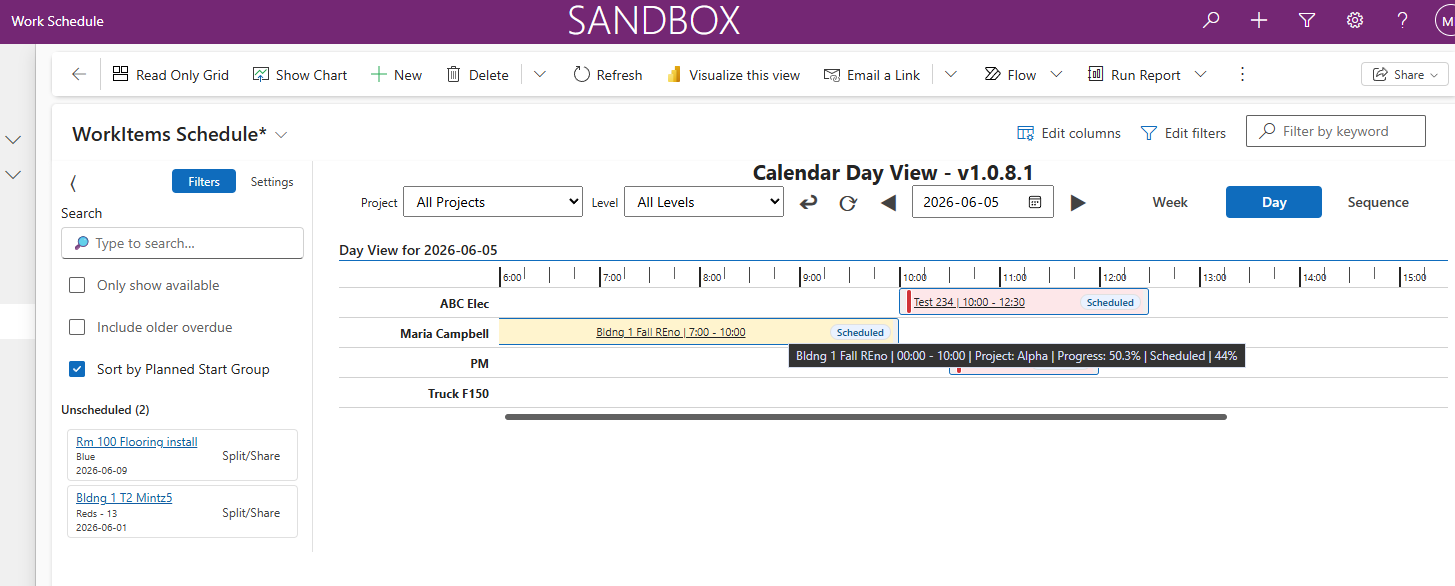Image resolution: width=1455 pixels, height=586 pixels.
Task: Expand the Flow dropdown arrow
Action: pyautogui.click(x=1056, y=74)
